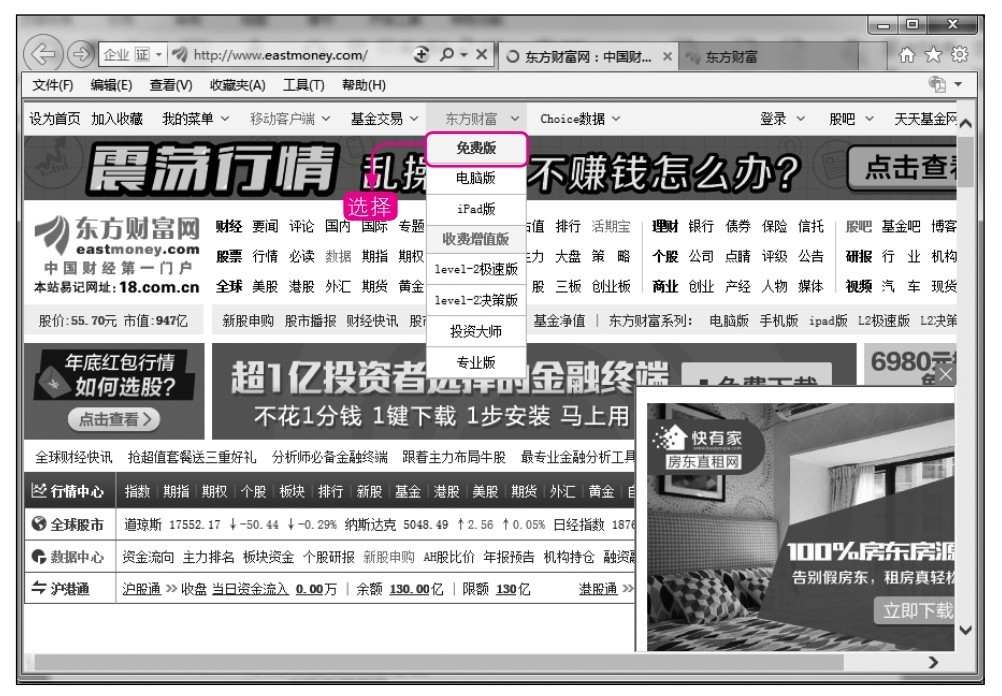This screenshot has width=1002, height=696.
Task: Open the 工具(T) menu
Action: click(x=304, y=85)
